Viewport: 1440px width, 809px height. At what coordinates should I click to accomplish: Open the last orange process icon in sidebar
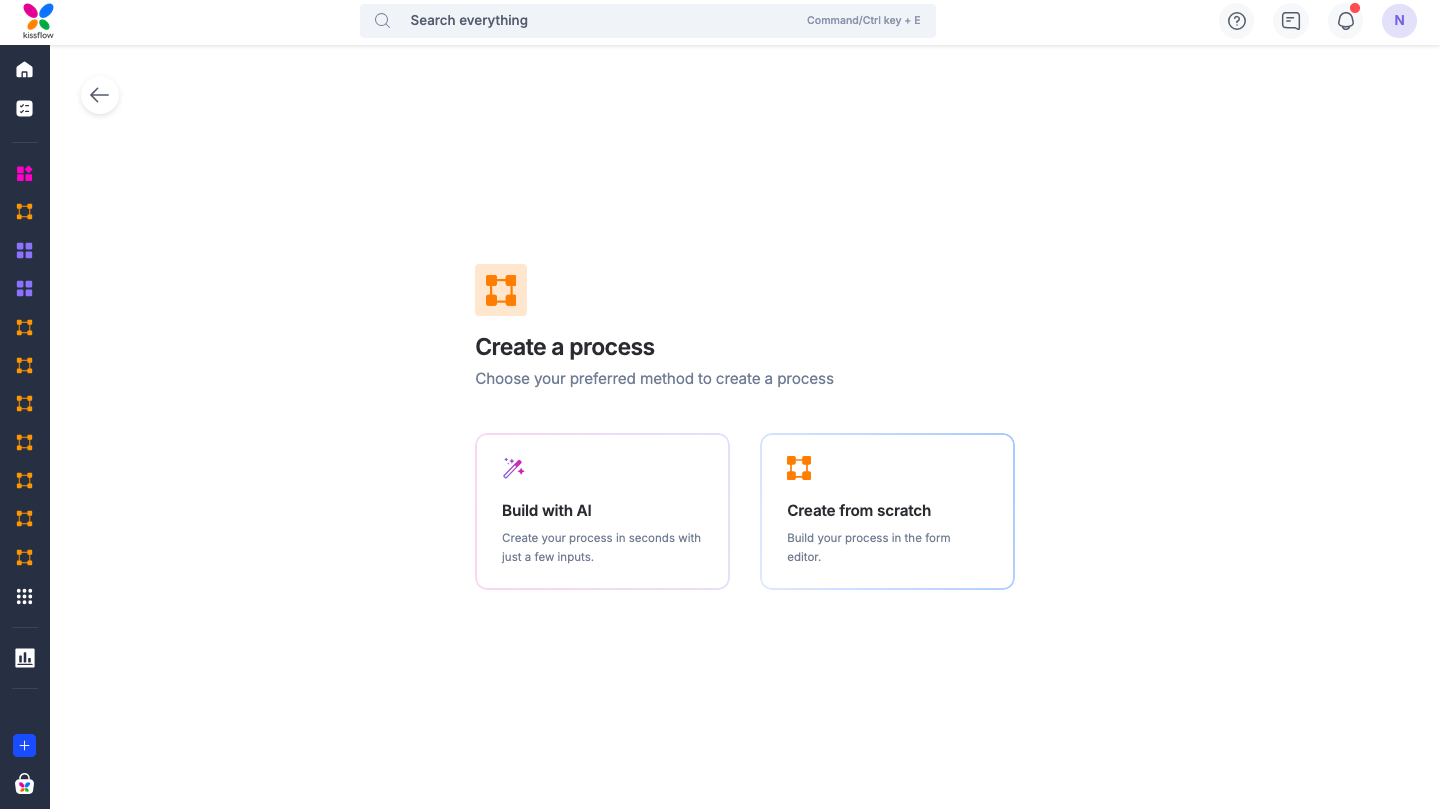point(25,557)
